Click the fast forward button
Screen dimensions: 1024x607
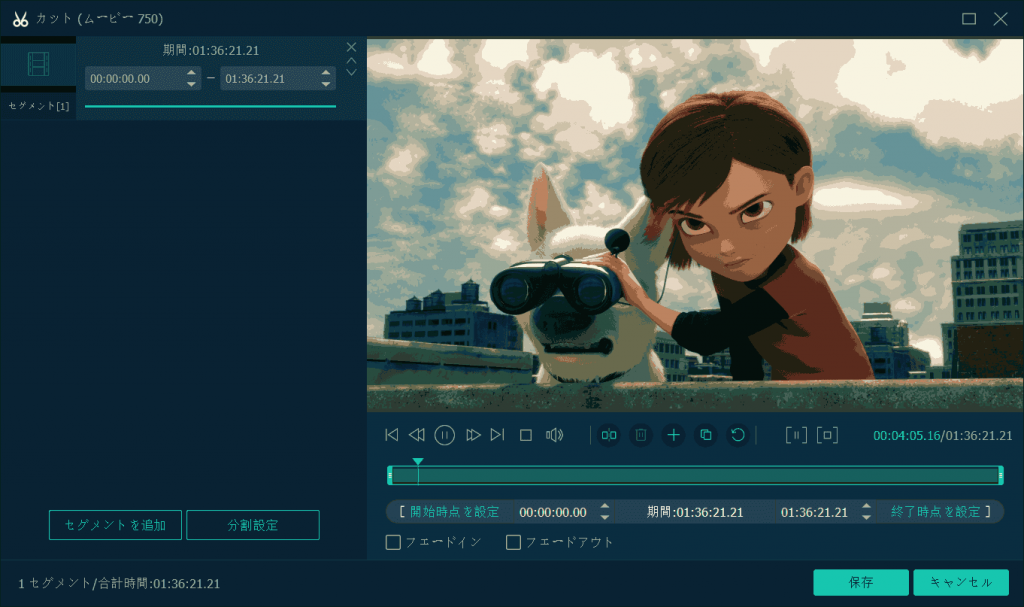[473, 435]
